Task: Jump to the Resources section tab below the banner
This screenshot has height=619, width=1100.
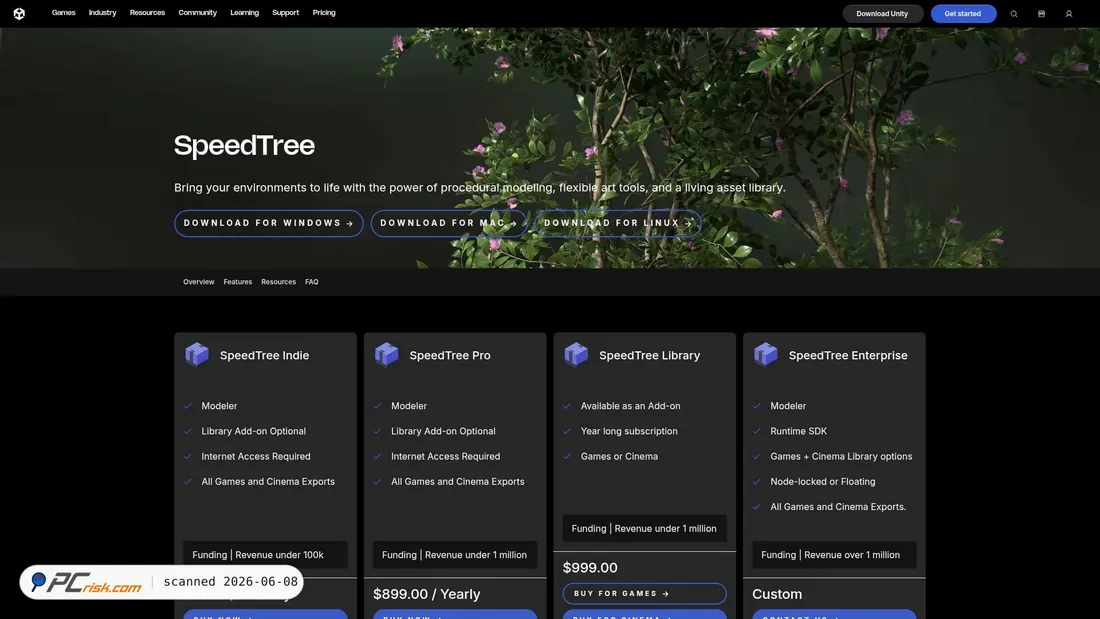Action: coord(279,281)
